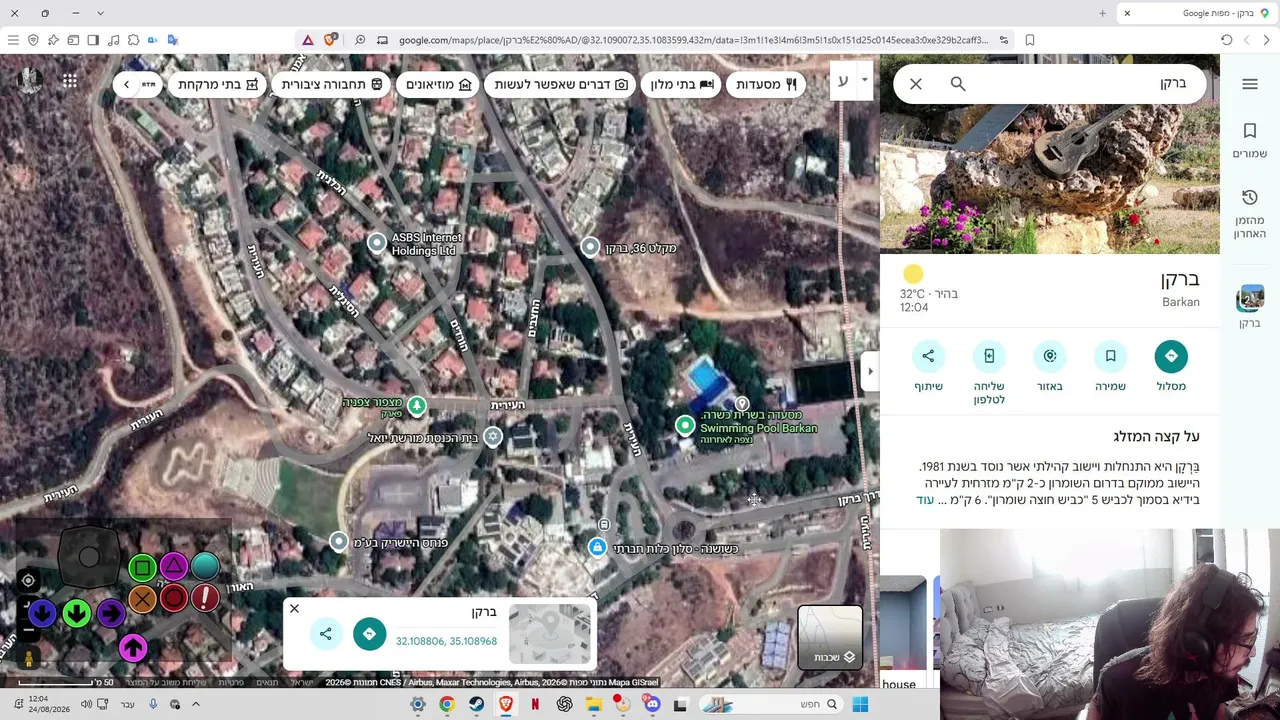
Task: Click the Swimming Pool Barkan map marker
Action: [685, 426]
